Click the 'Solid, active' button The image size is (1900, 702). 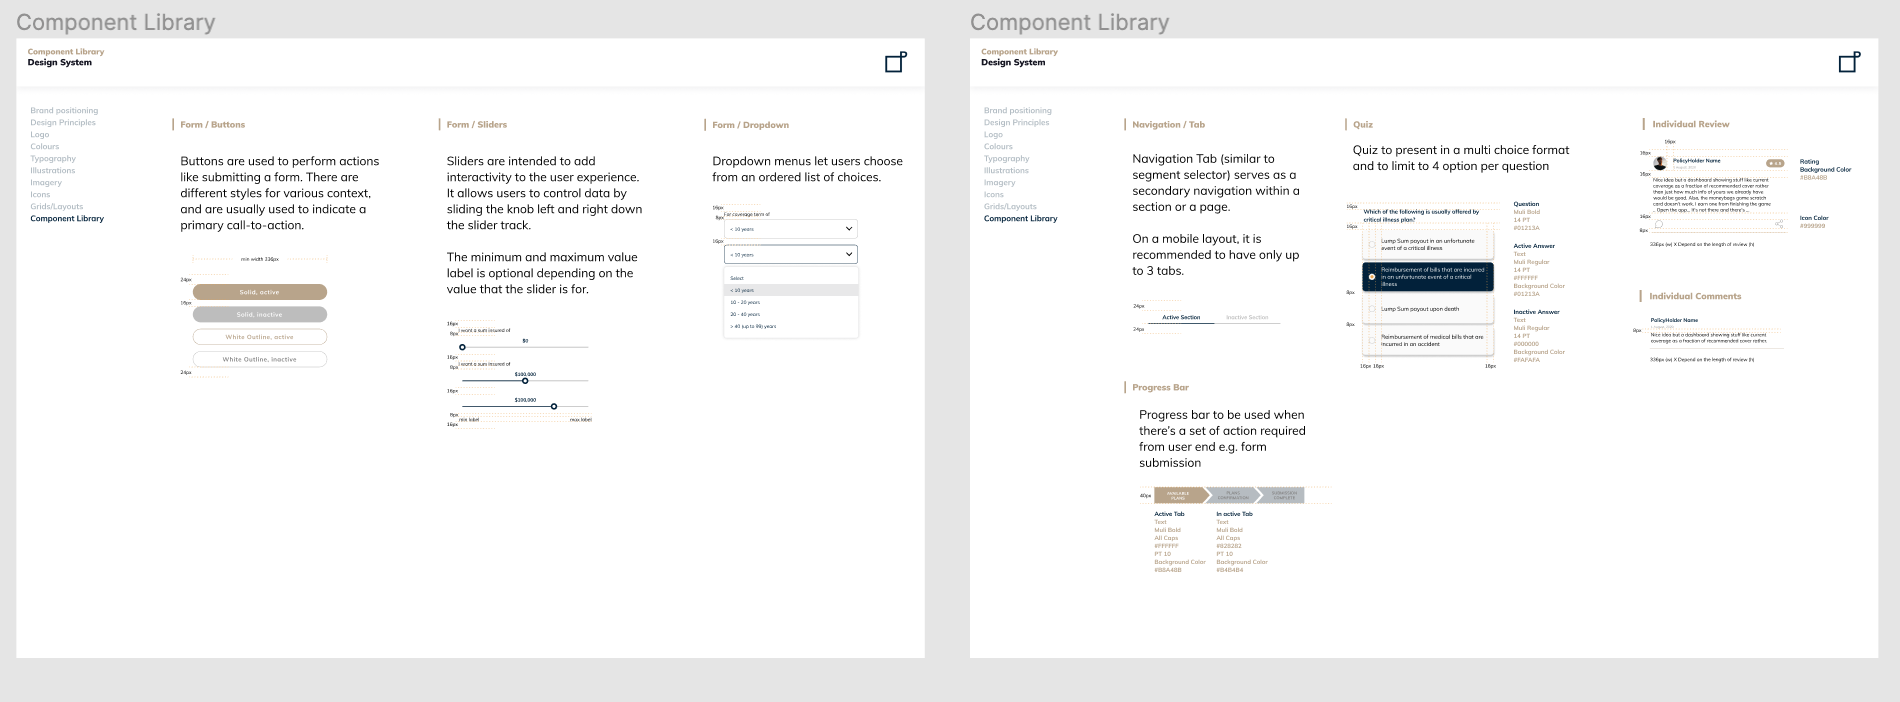[x=260, y=292]
